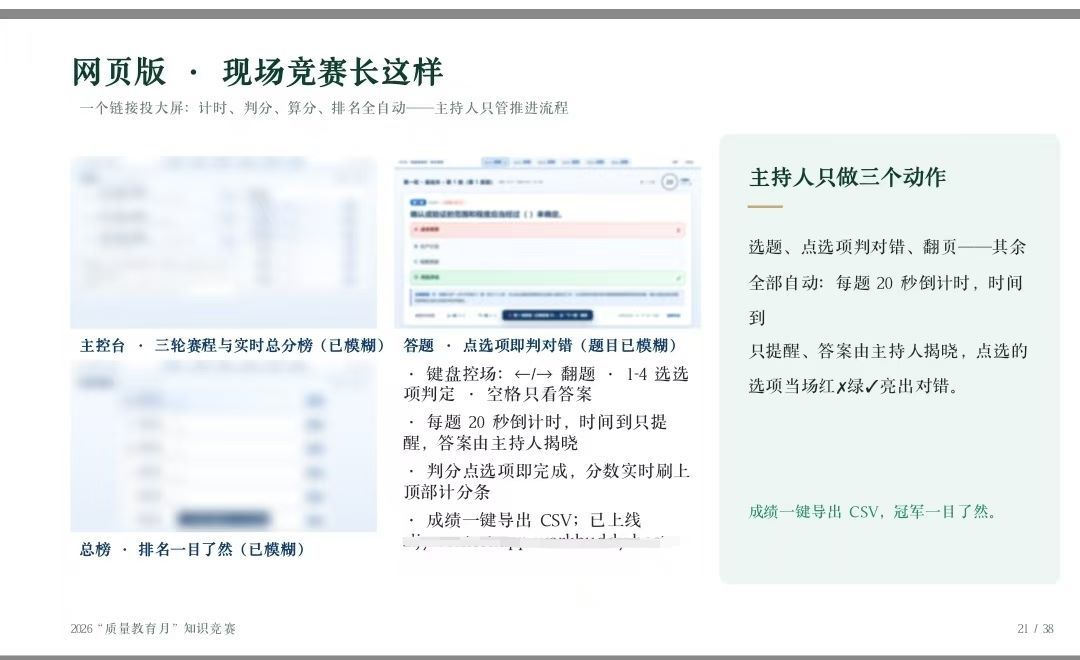Click the page number "21 / 38"
The height and width of the screenshot is (660, 1080).
coord(1035,628)
